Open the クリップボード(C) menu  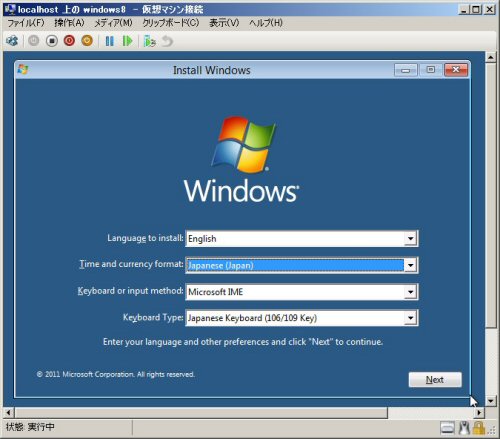tap(171, 23)
